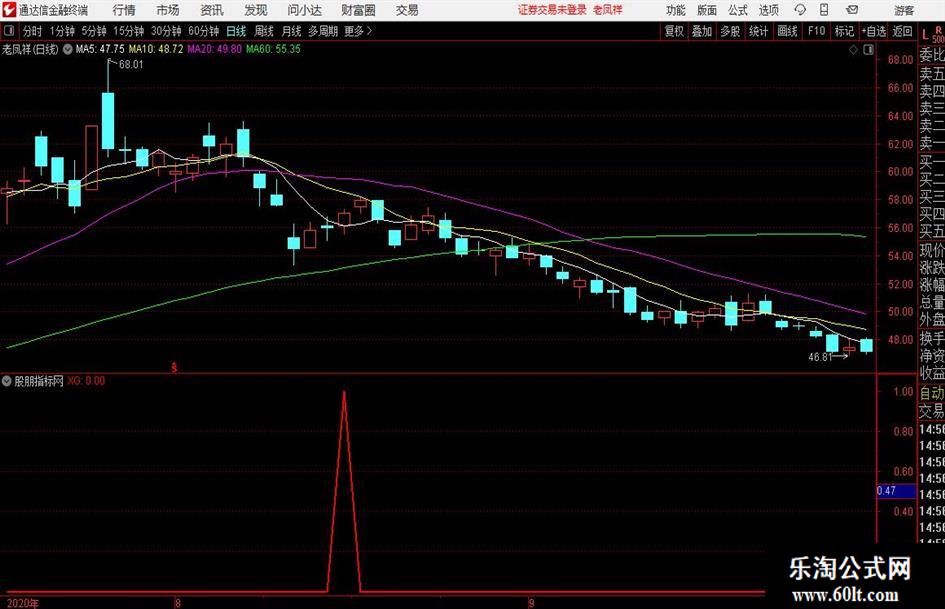945x609 pixels.
Task: Expand the 股朋指标网 indicator dropdown arrow
Action: click(7, 381)
